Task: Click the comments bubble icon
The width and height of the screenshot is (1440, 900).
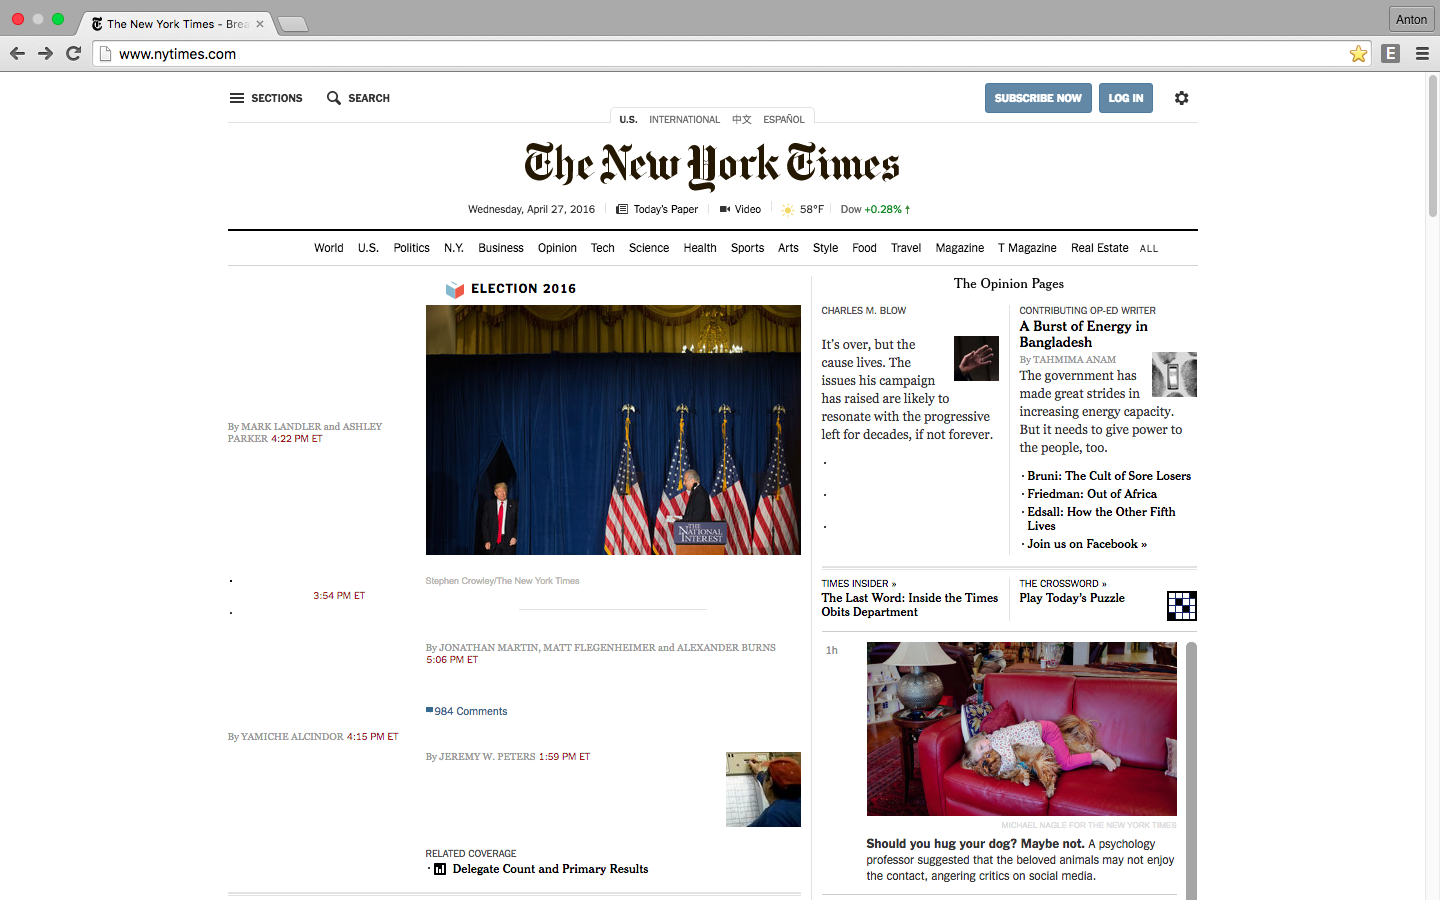Action: click(x=429, y=710)
